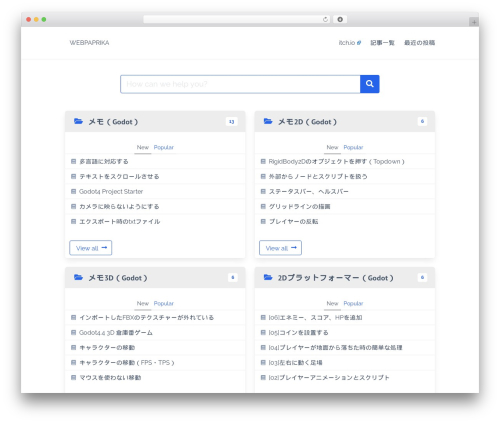Click the browser address bar
Image resolution: width=500 pixels, height=423 pixels.
(x=237, y=19)
